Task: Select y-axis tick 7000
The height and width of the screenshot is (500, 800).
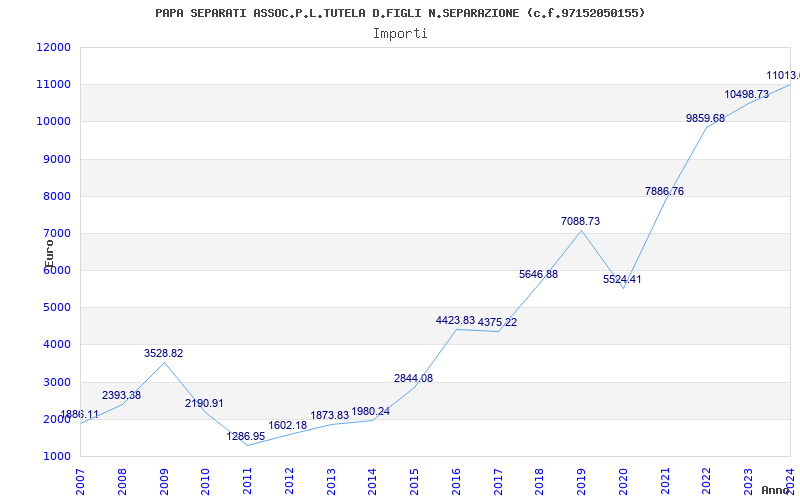Action: point(56,233)
